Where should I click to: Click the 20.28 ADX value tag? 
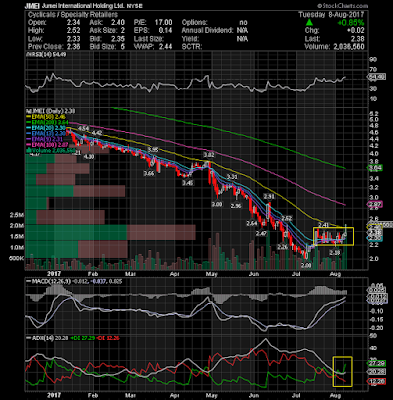[376, 372]
